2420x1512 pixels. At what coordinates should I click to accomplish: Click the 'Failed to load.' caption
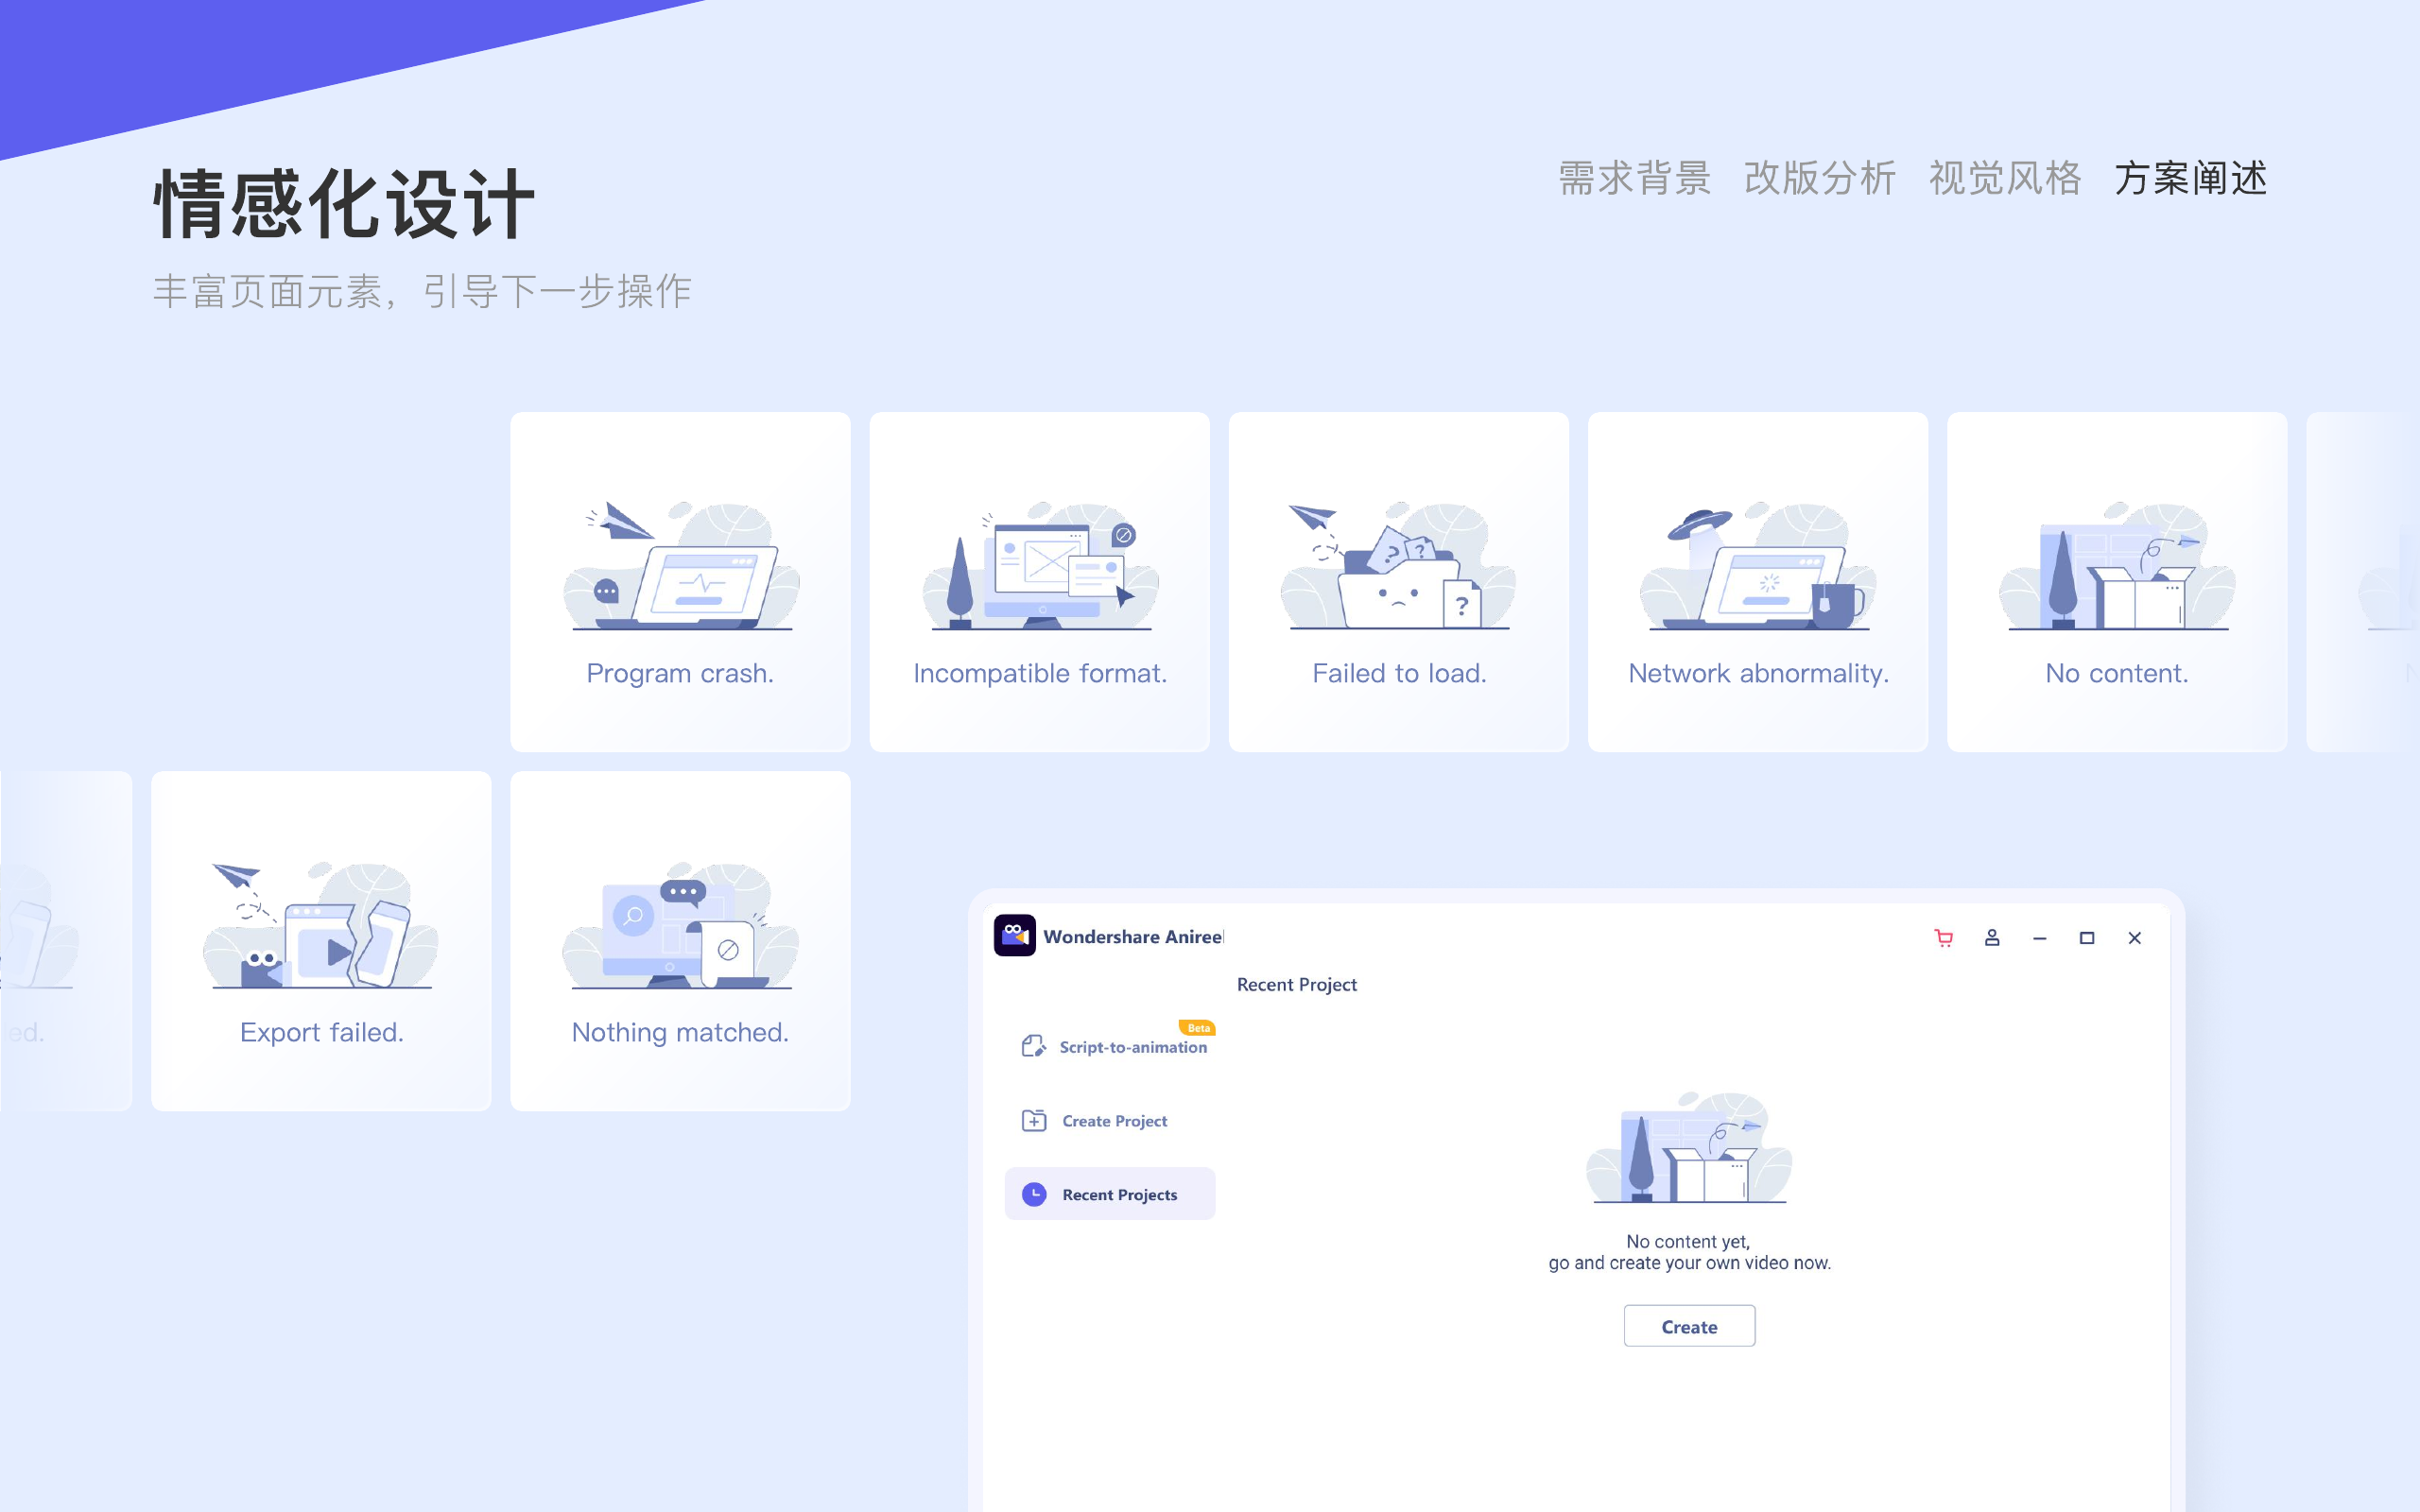click(1399, 674)
